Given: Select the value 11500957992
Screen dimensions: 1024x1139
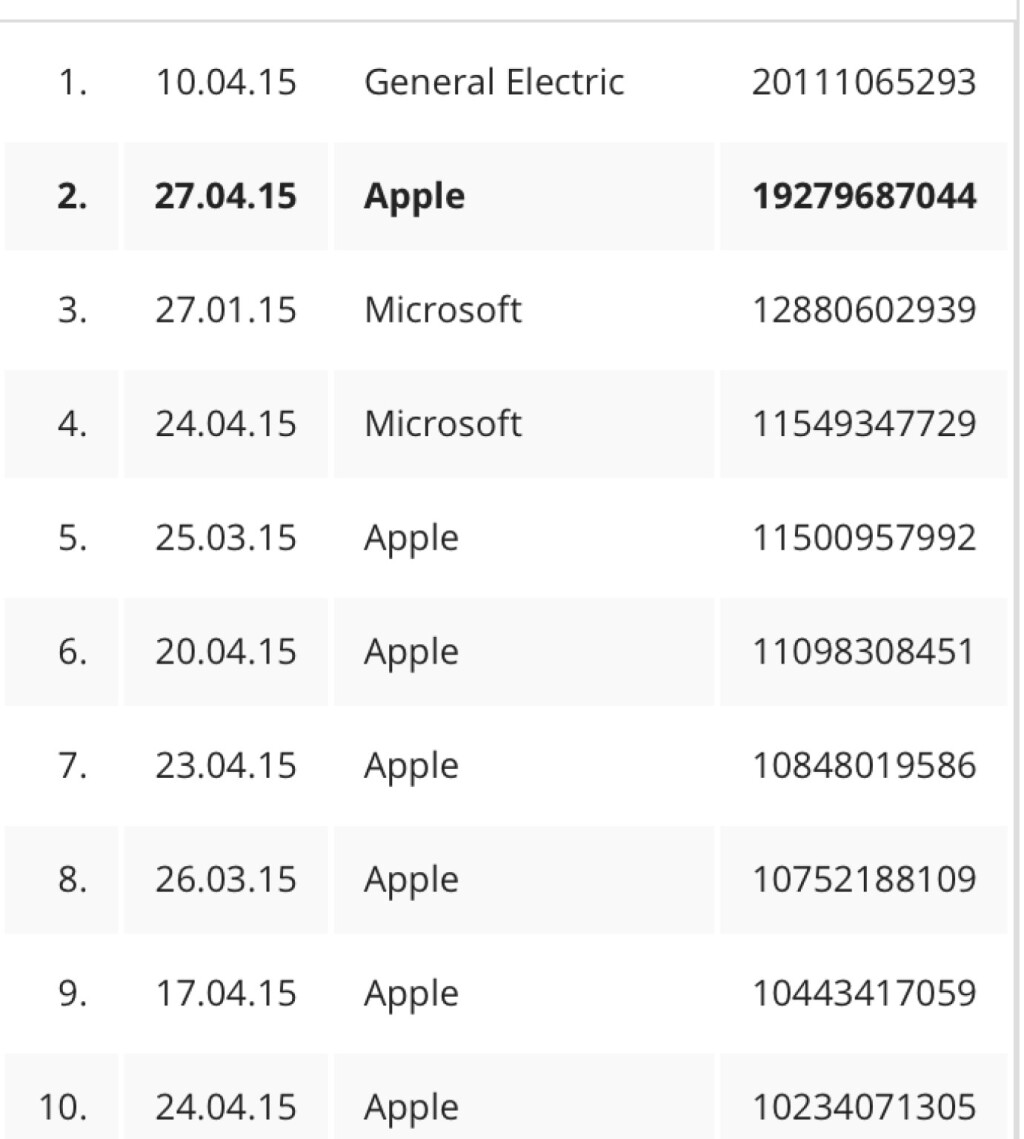Looking at the screenshot, I should coord(863,538).
